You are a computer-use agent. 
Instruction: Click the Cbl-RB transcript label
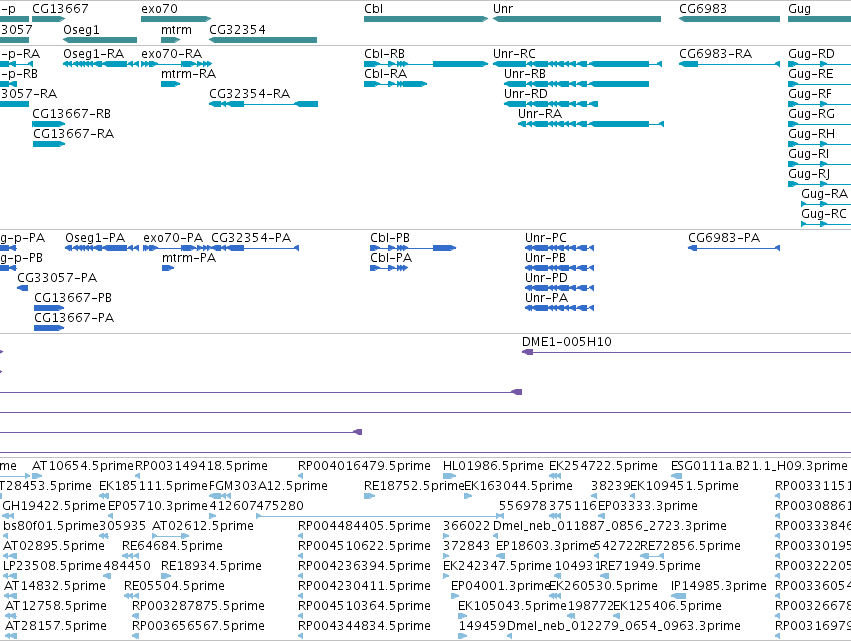pos(384,54)
